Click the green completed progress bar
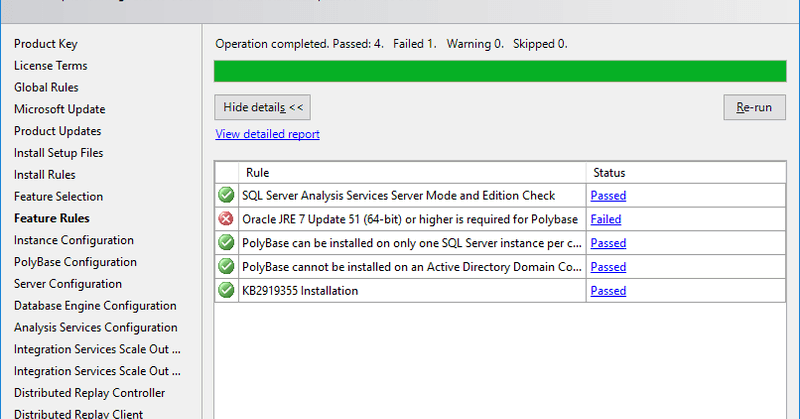The image size is (800, 419). (500, 71)
